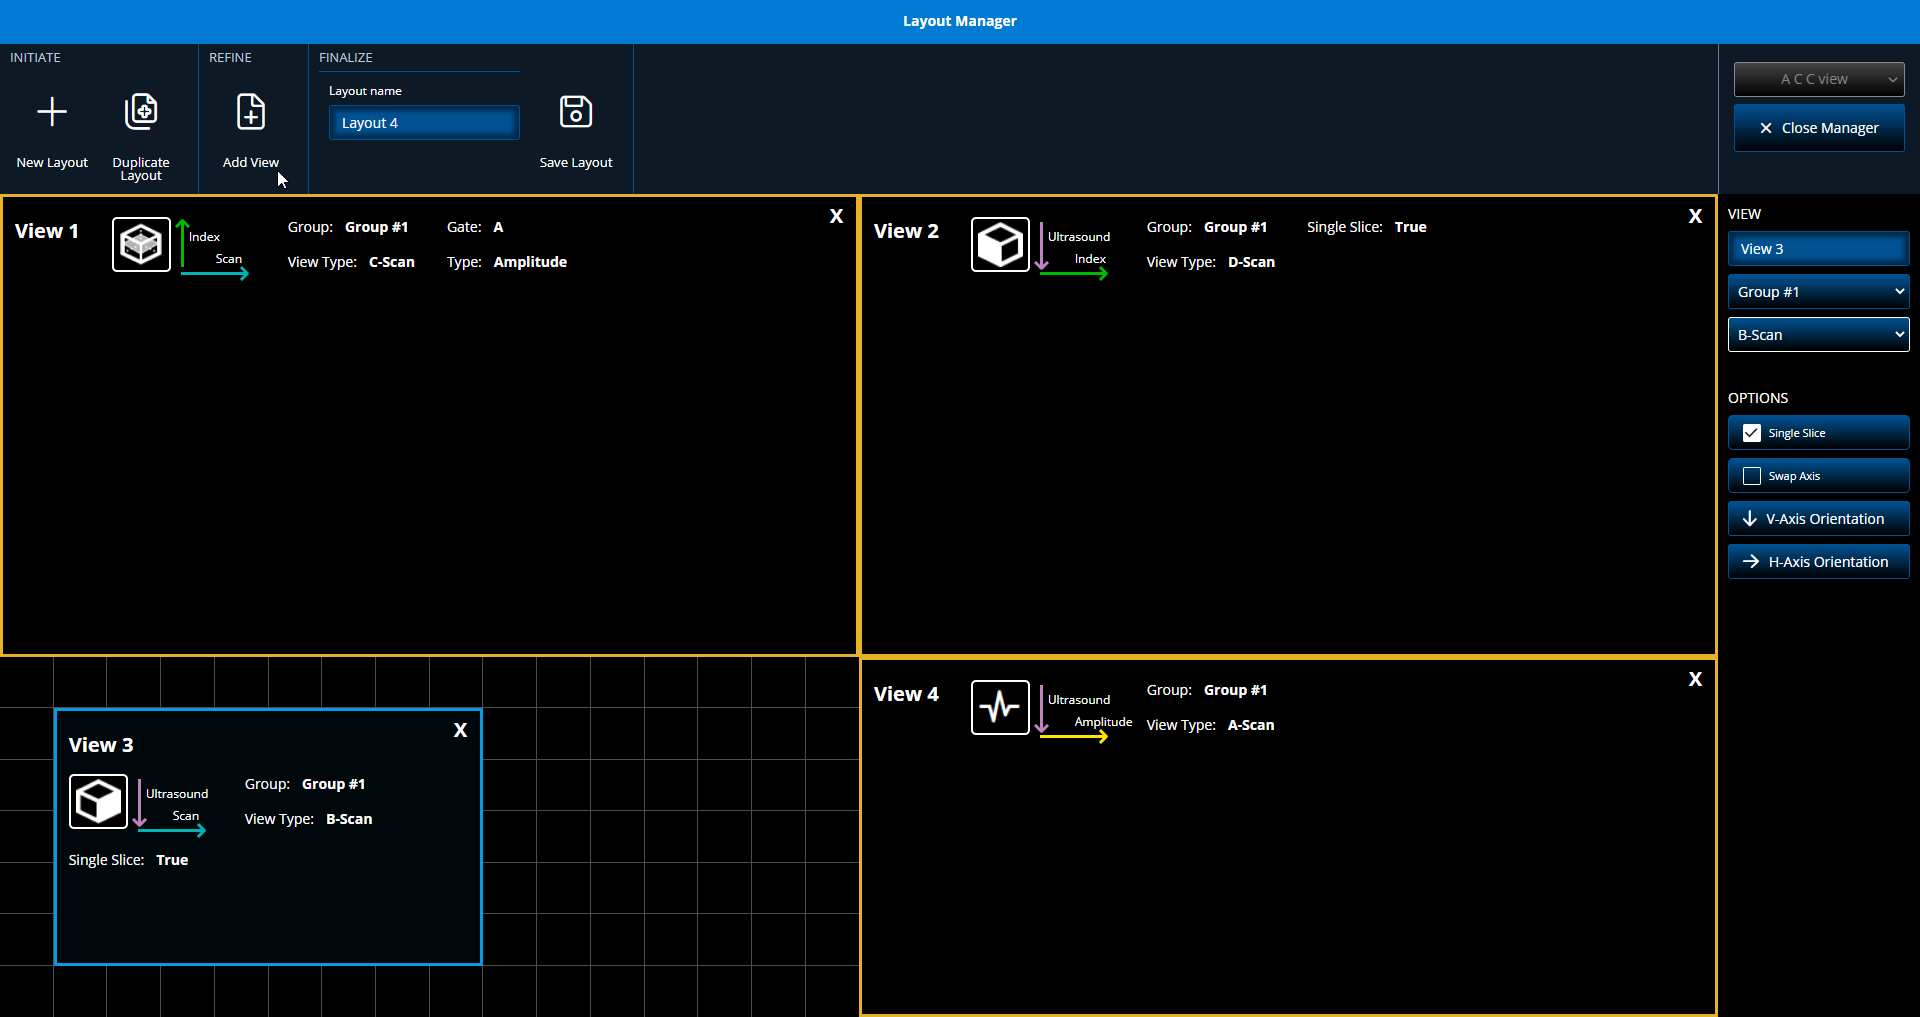Remove View 3 with its X button

point(460,730)
